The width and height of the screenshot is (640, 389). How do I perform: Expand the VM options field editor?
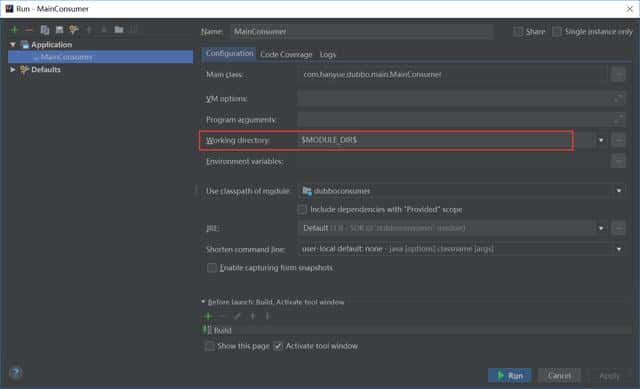coord(618,98)
